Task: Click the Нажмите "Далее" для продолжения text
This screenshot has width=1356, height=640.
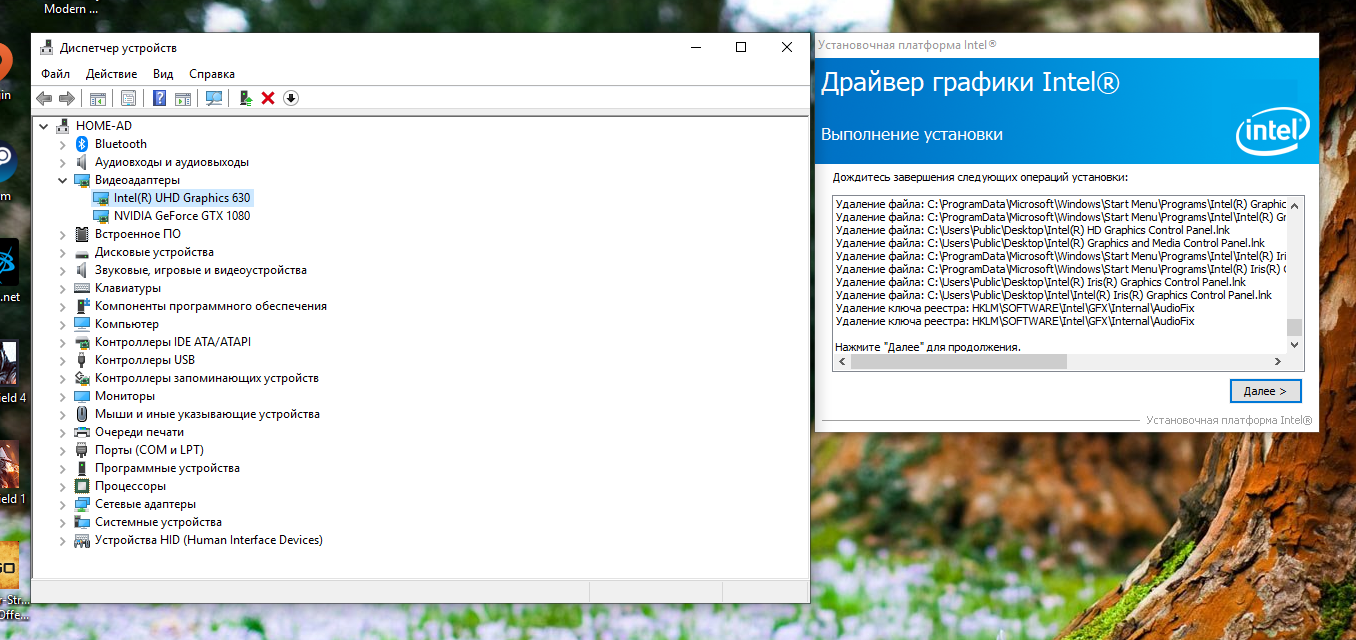Action: tap(928, 347)
